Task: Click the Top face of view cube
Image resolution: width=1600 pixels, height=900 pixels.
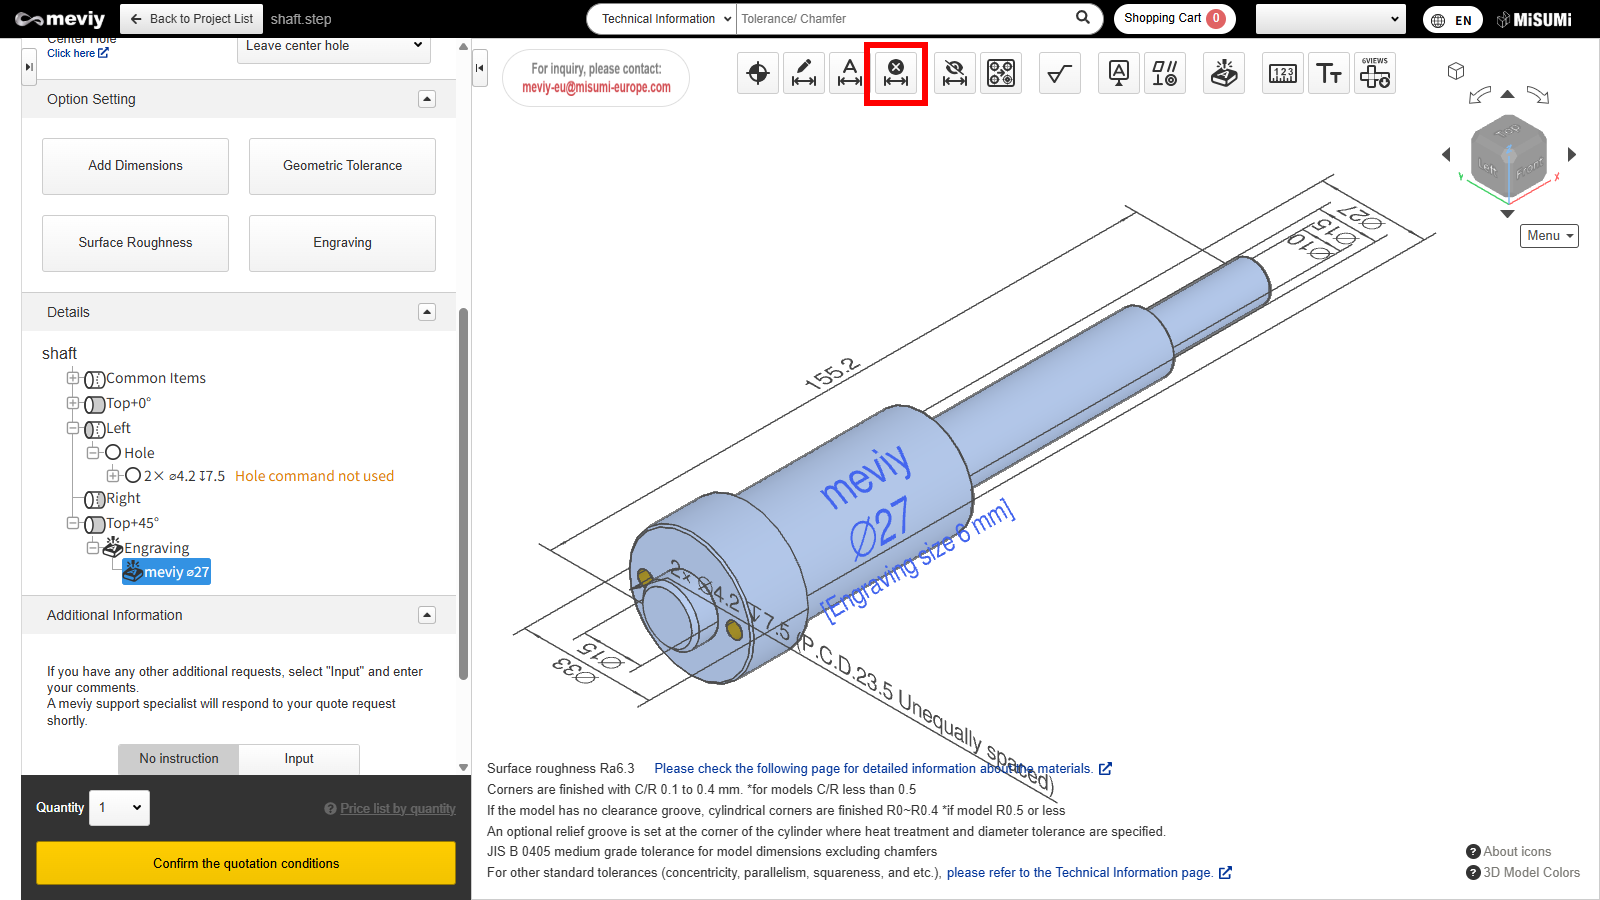Action: tap(1507, 130)
